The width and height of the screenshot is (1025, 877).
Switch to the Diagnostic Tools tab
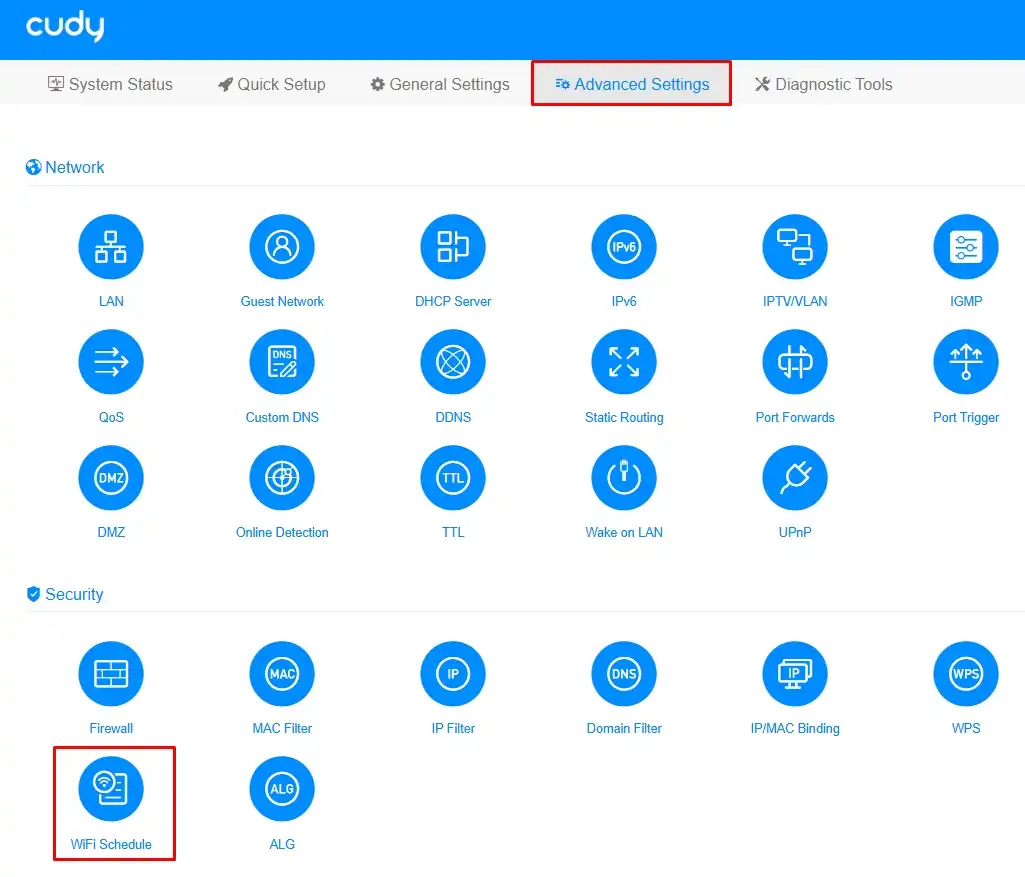tap(823, 84)
